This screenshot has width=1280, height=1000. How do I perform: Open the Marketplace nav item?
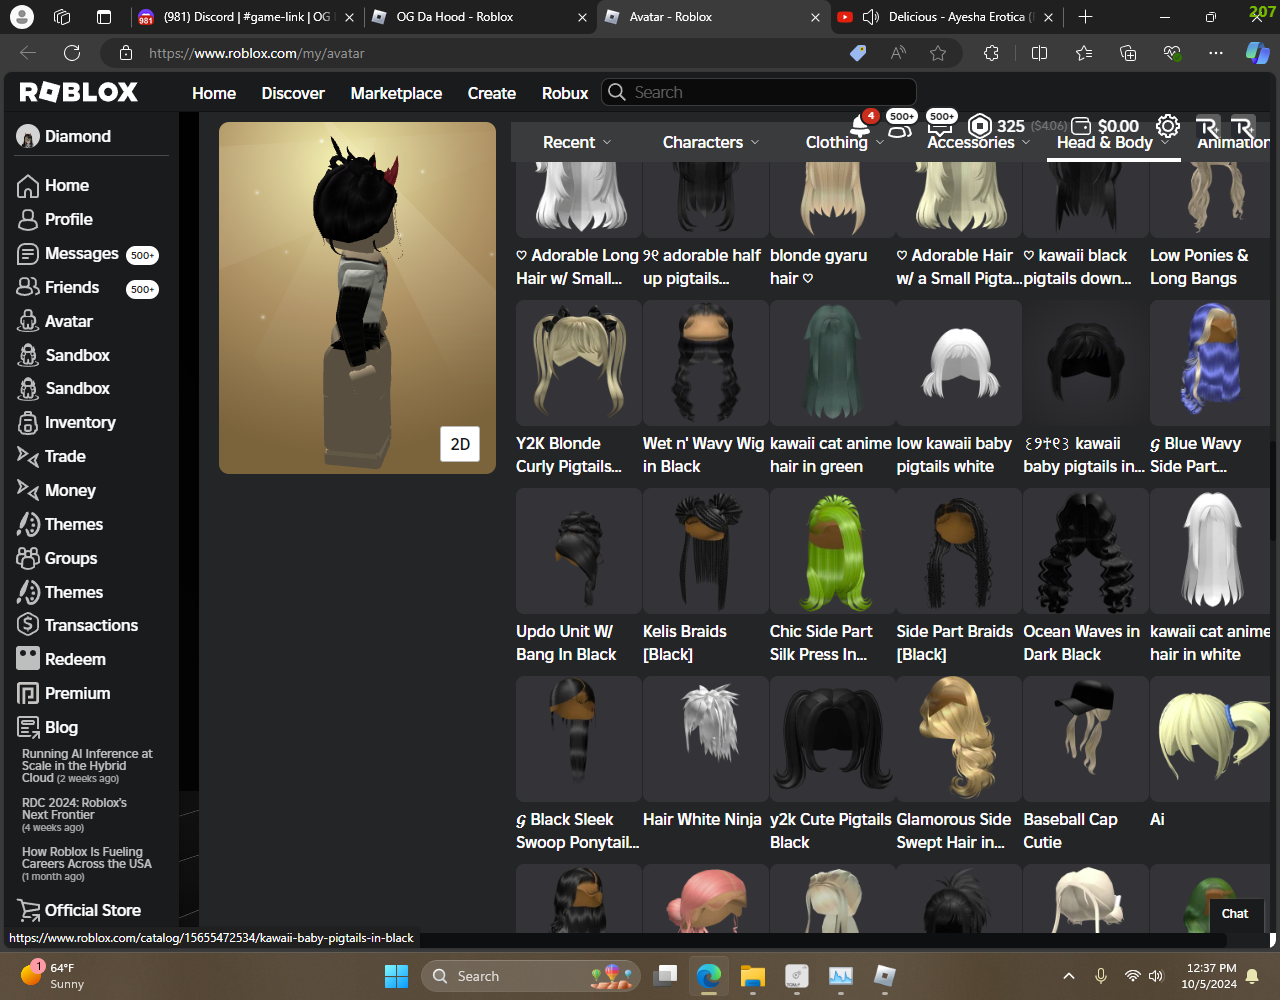tap(396, 93)
